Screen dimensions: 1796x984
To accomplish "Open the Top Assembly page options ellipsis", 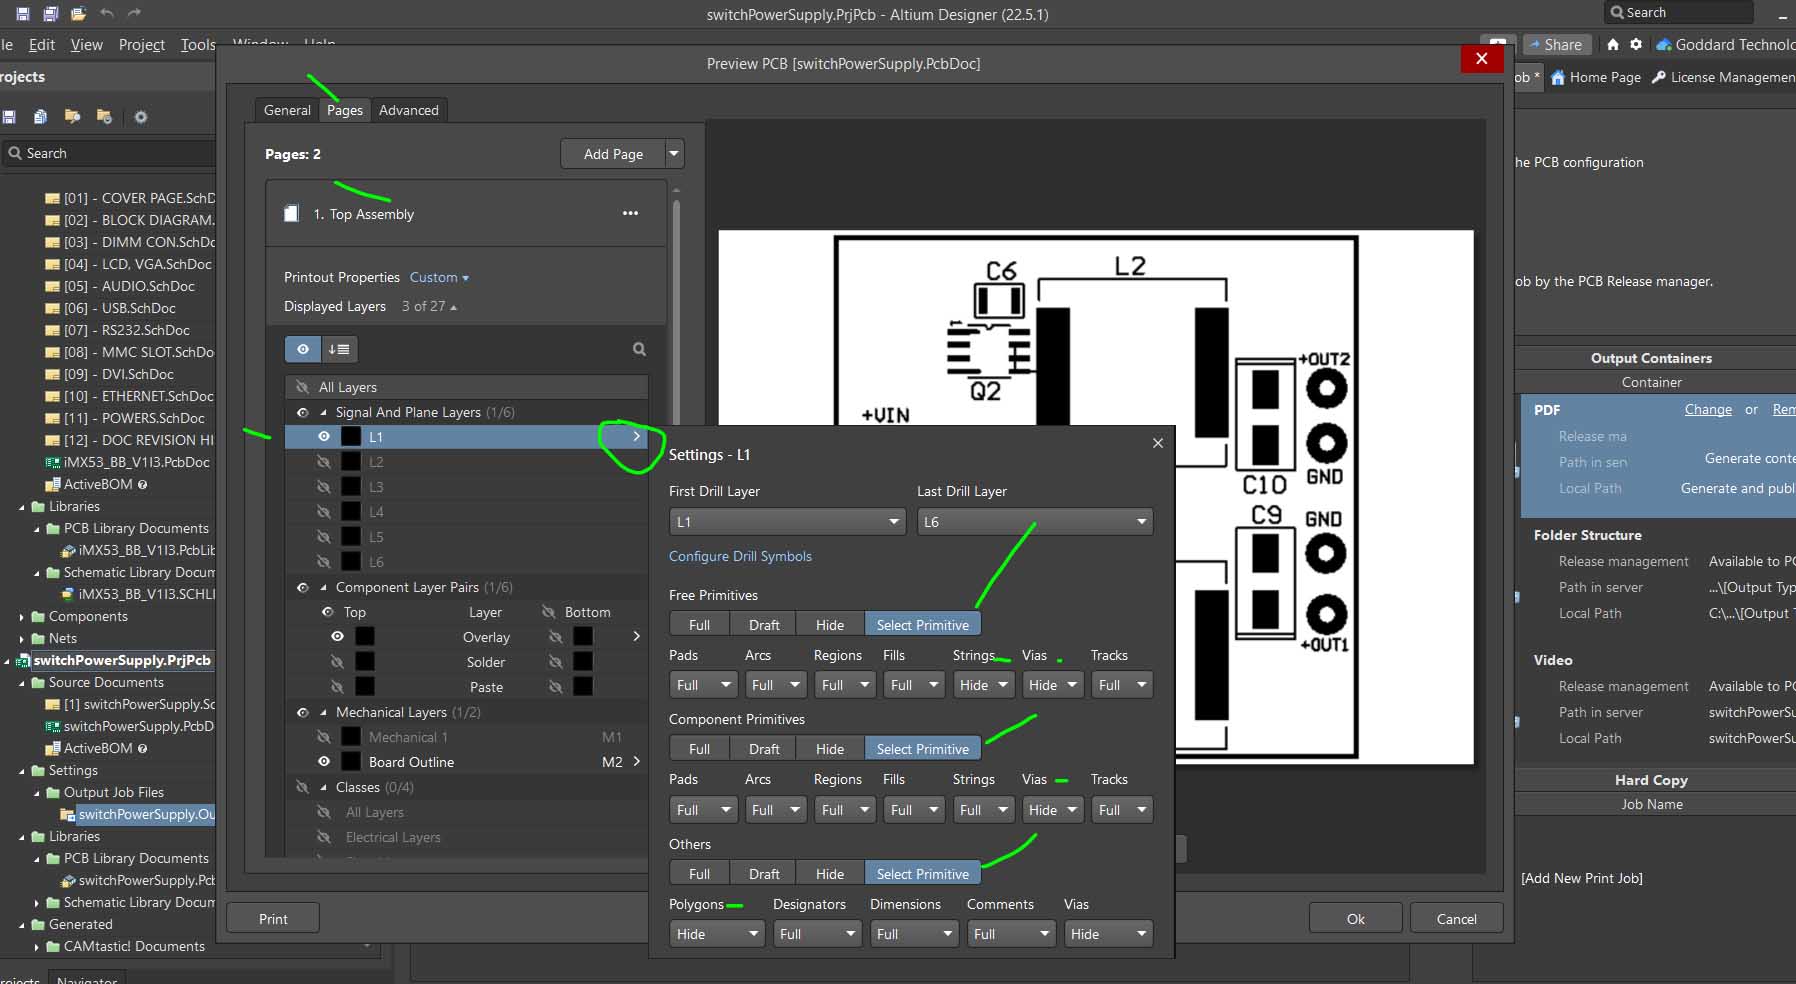I will [x=630, y=213].
